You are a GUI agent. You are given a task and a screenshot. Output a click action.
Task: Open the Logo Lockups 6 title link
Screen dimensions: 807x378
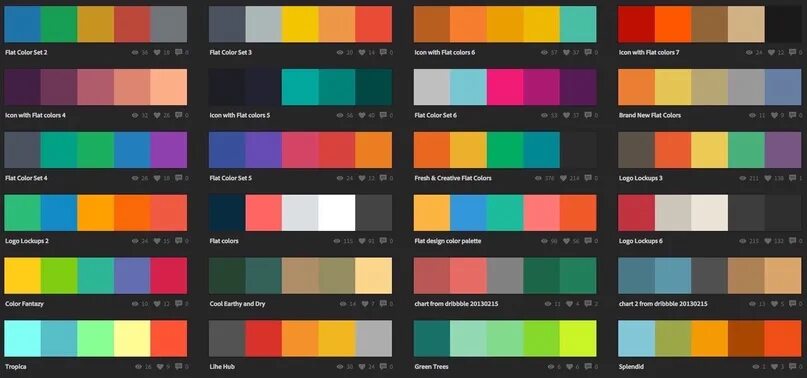click(x=641, y=241)
